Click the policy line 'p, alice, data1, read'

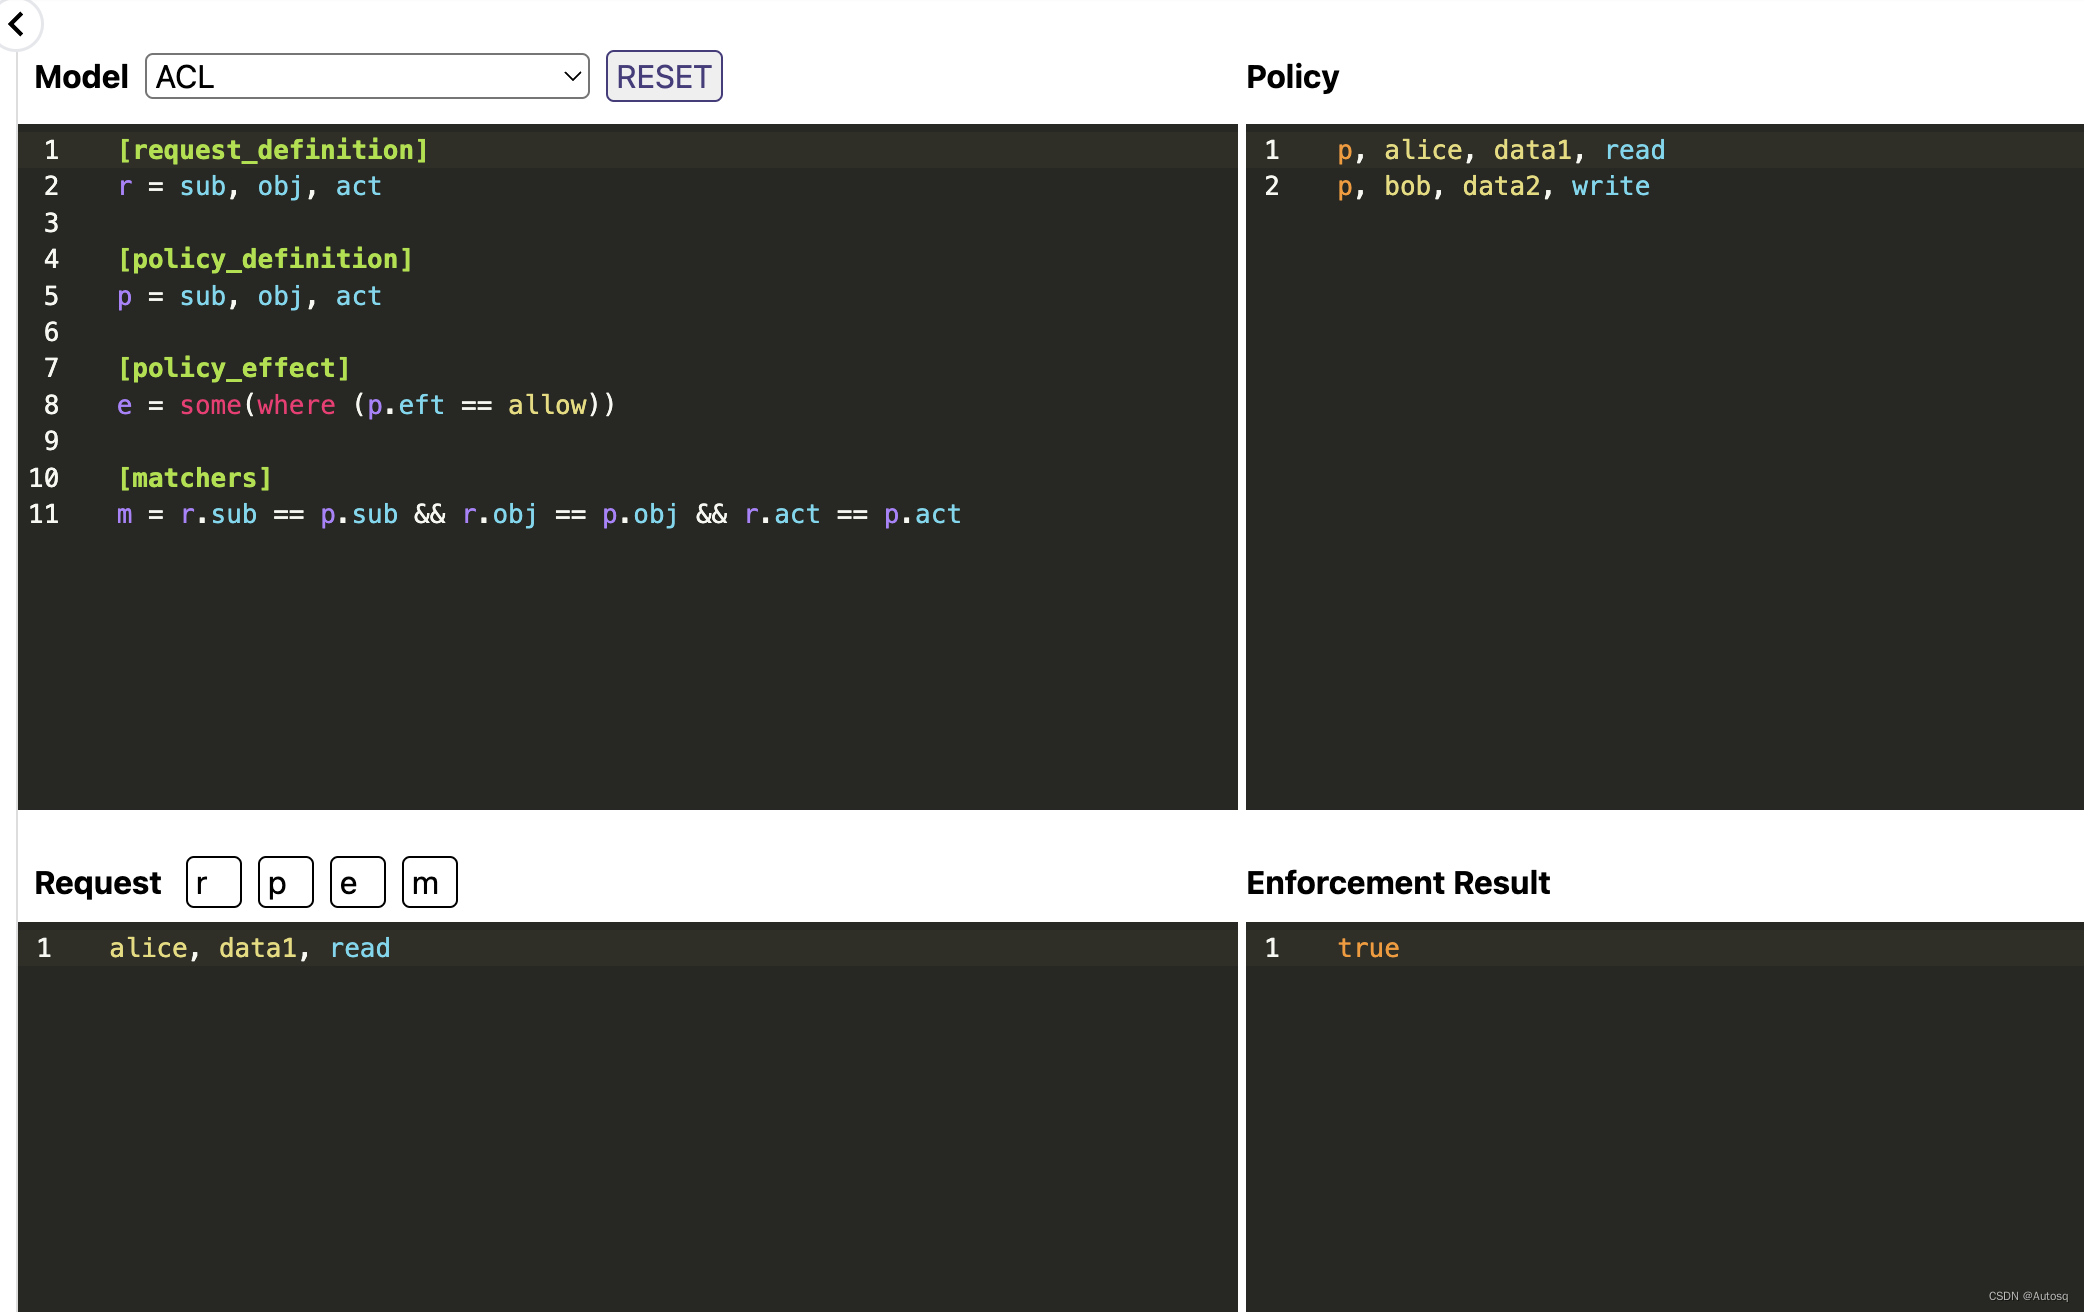click(x=1500, y=150)
